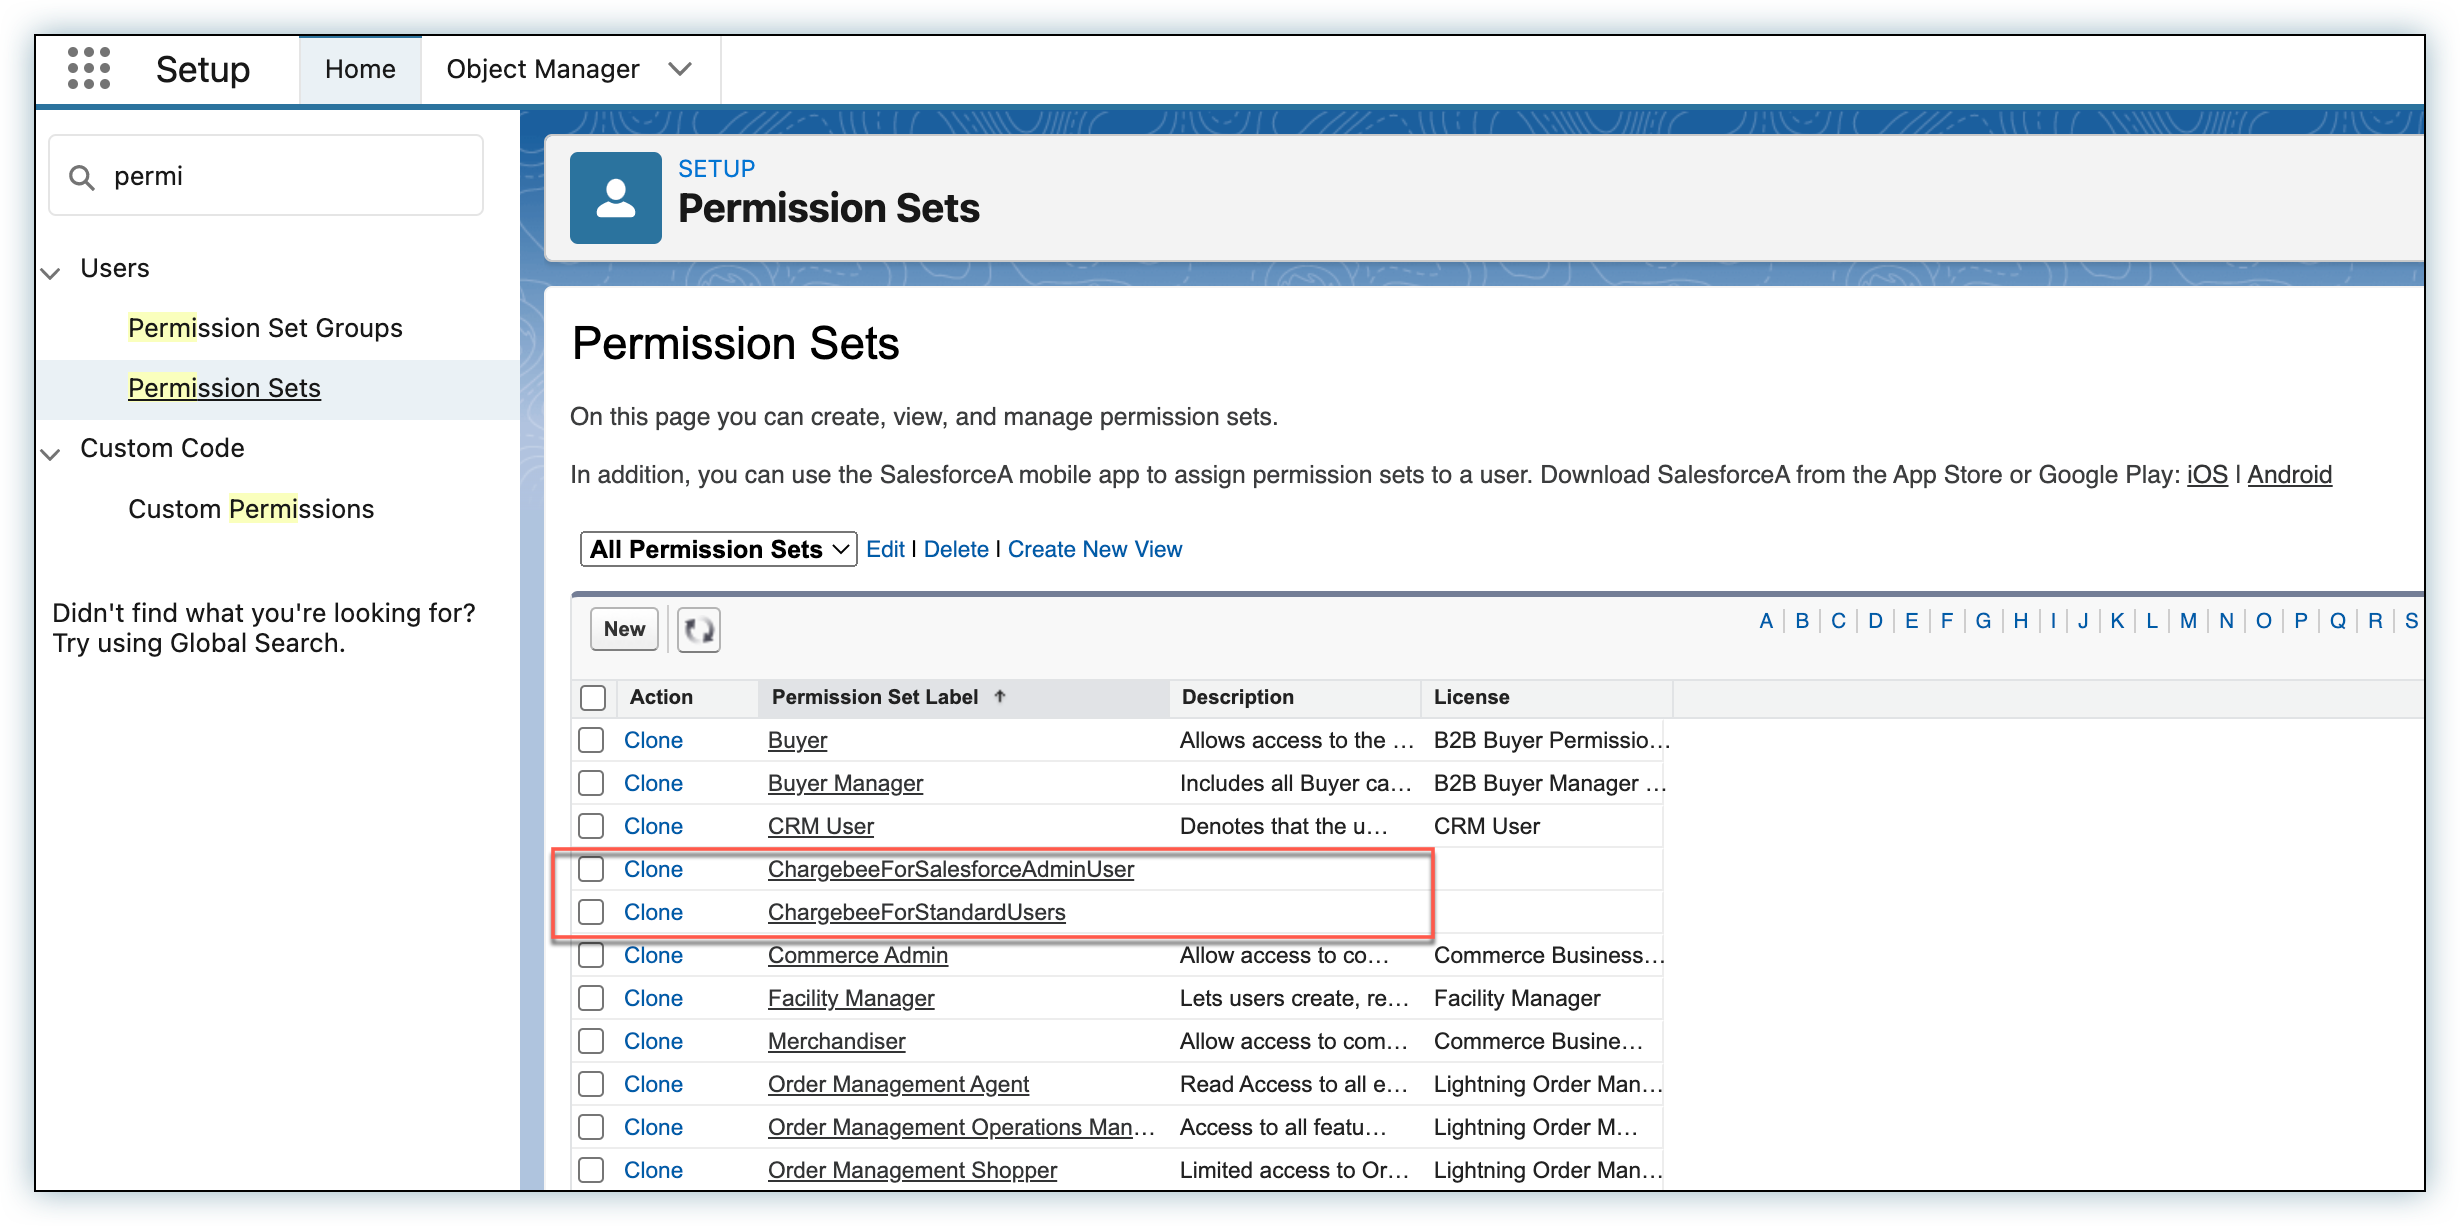Screen dimensions: 2460x1226
Task: Open the All Permission Sets view dropdown
Action: [717, 549]
